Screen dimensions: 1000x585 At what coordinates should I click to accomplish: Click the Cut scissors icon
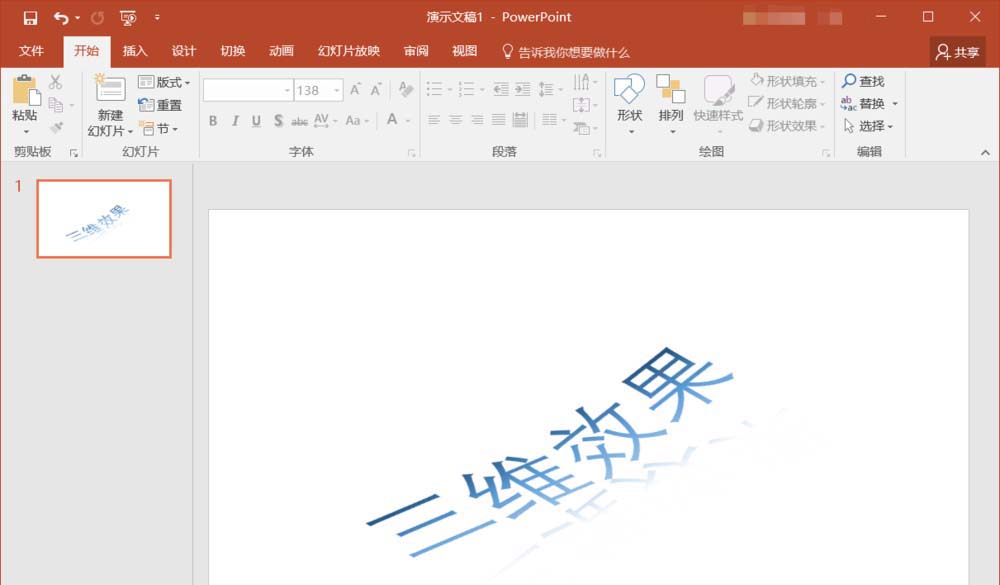[x=55, y=82]
